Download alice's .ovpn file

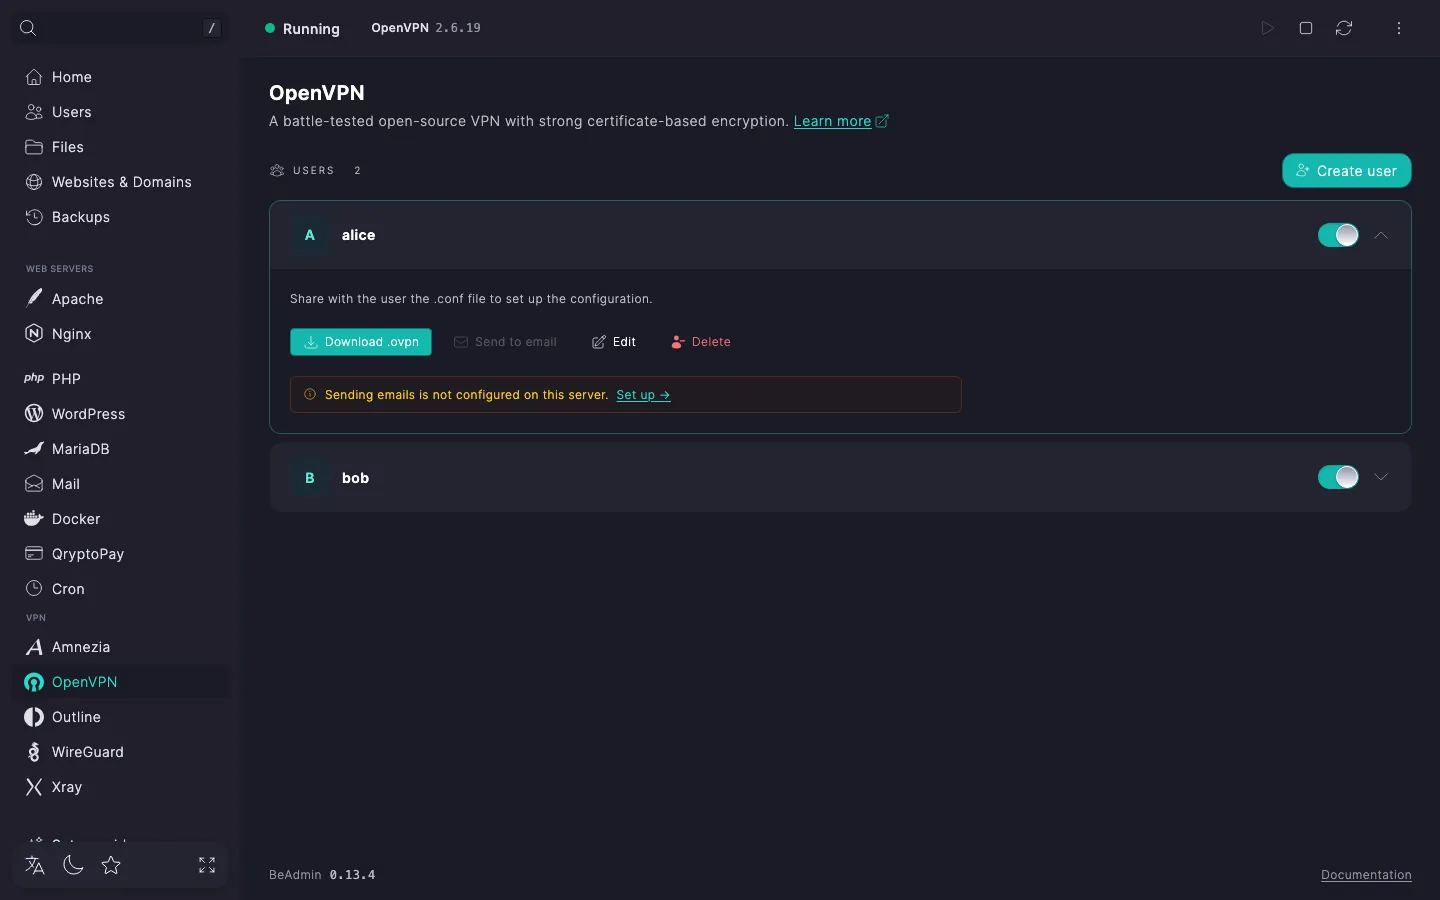click(x=361, y=342)
